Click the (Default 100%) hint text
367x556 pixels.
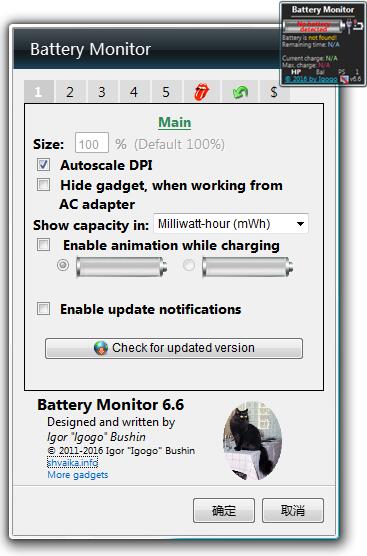pos(179,144)
